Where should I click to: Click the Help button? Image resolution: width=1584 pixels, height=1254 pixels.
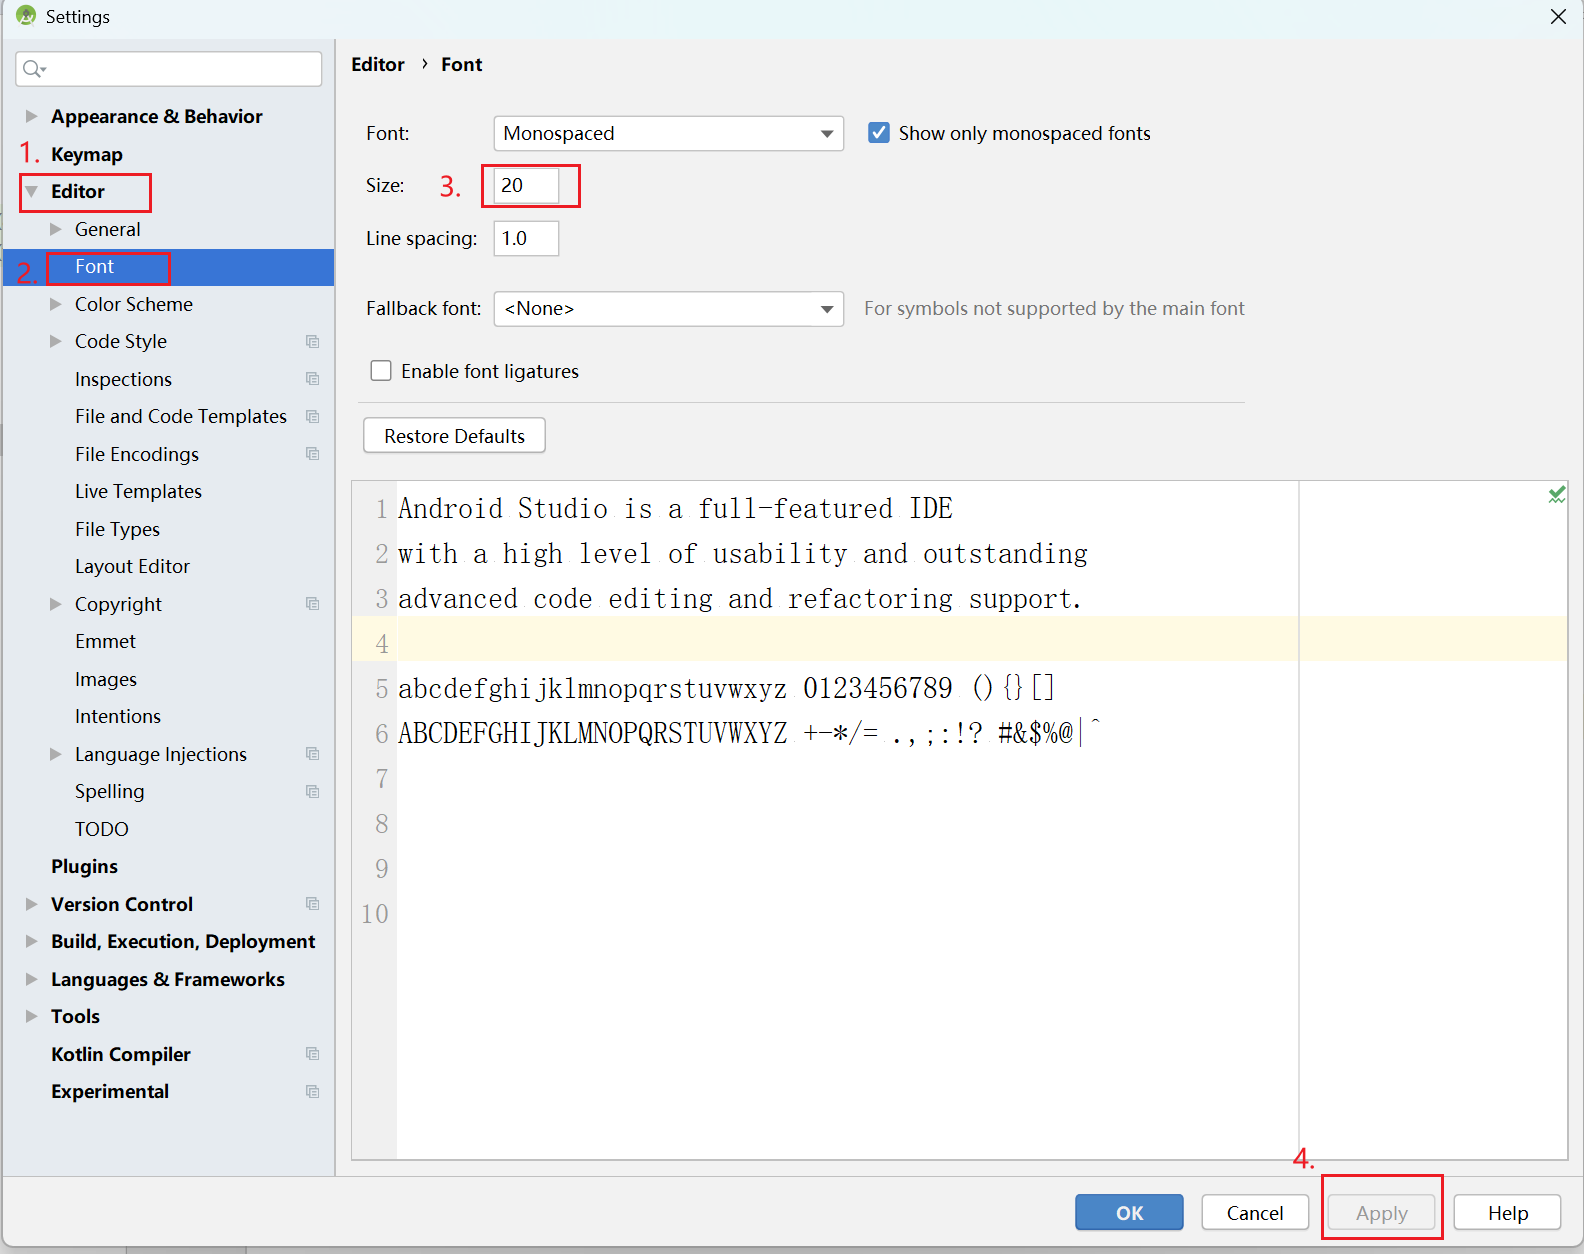(x=1508, y=1213)
